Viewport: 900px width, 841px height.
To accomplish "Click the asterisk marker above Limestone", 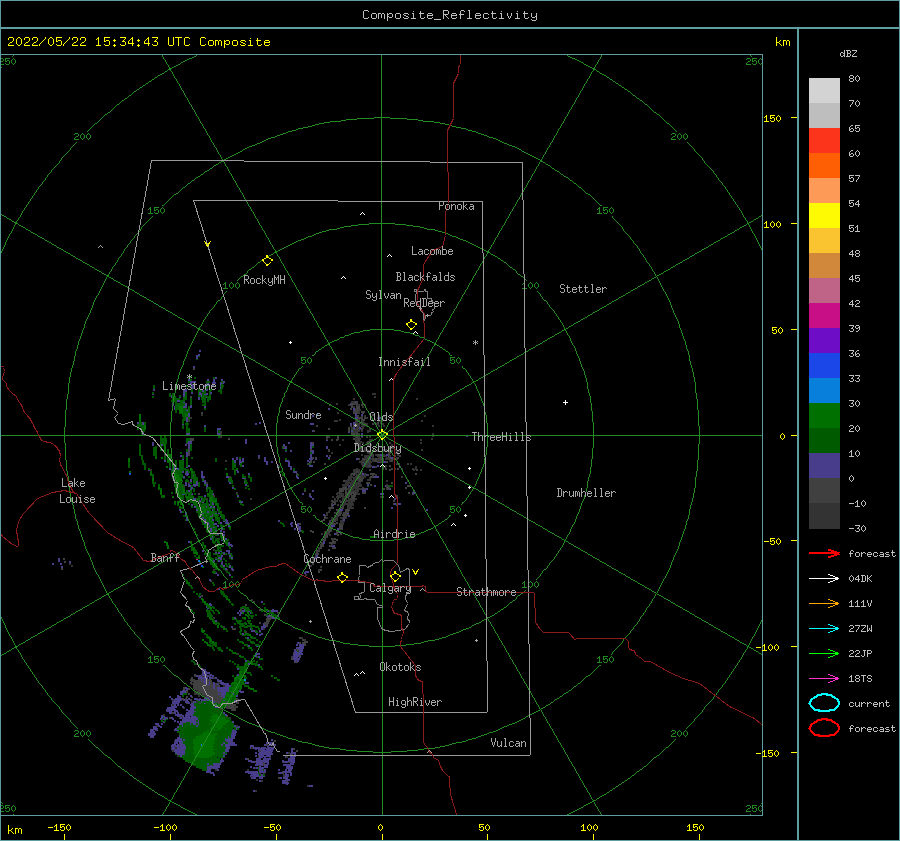I will click(189, 377).
